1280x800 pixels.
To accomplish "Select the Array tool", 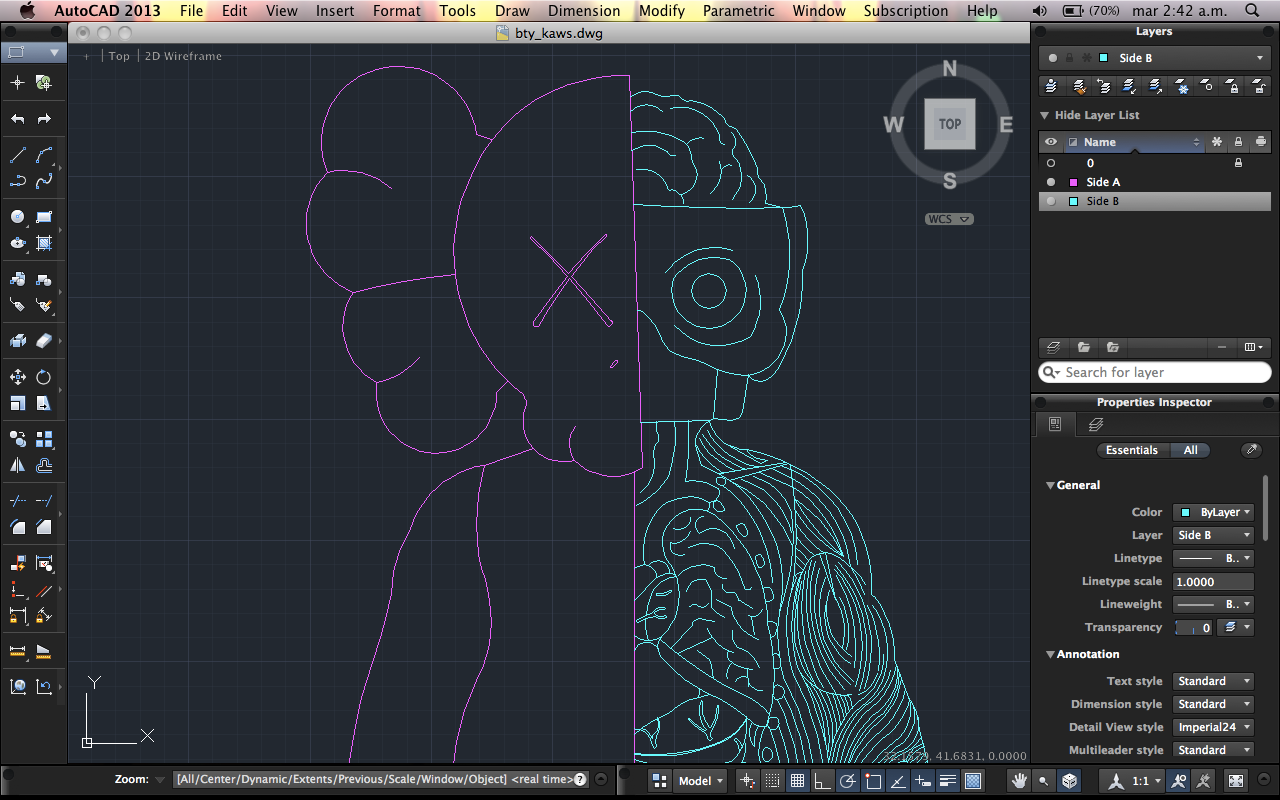I will click(x=44, y=439).
